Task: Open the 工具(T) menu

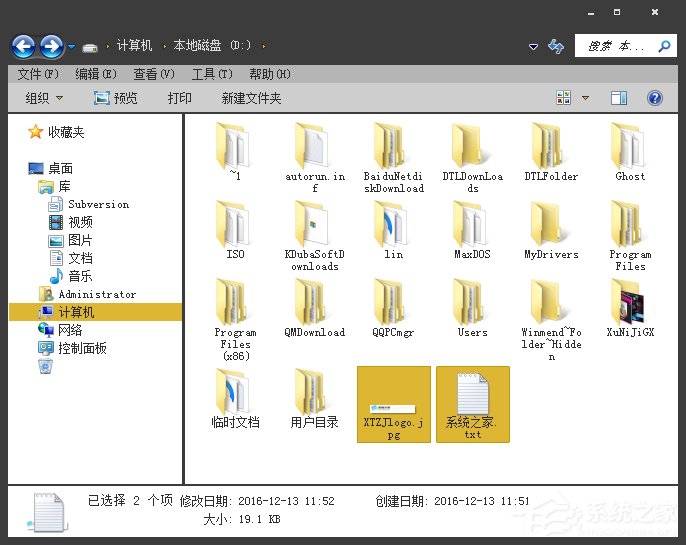Action: point(211,74)
